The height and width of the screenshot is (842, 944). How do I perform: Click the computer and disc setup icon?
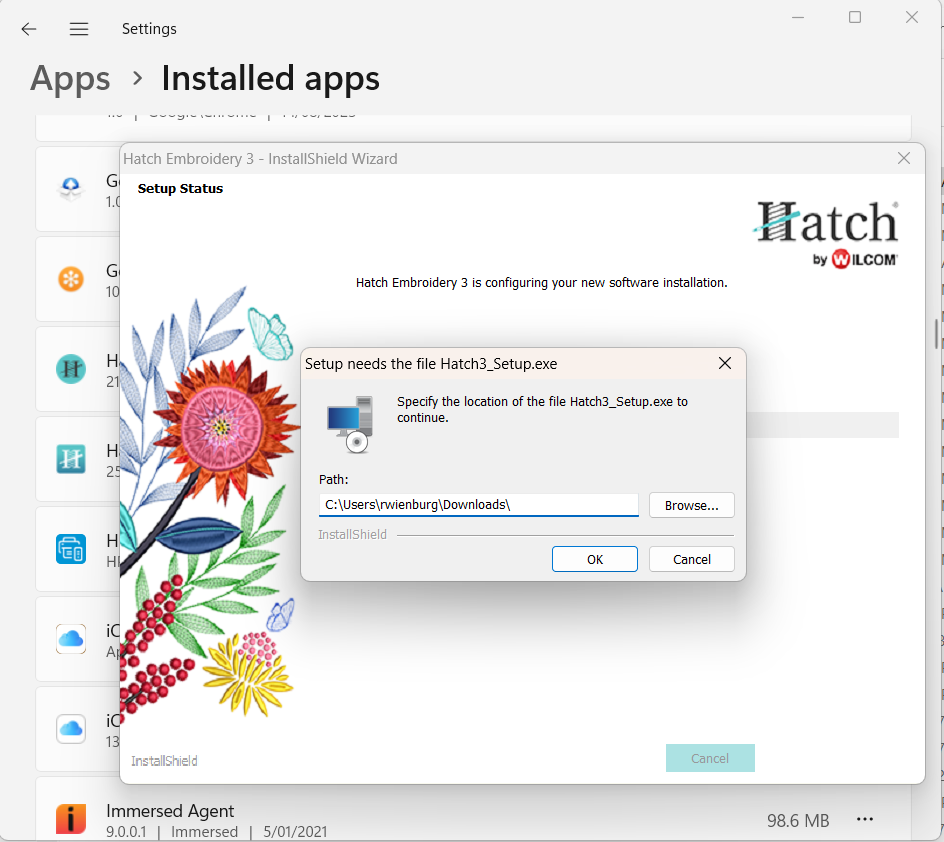pyautogui.click(x=350, y=424)
